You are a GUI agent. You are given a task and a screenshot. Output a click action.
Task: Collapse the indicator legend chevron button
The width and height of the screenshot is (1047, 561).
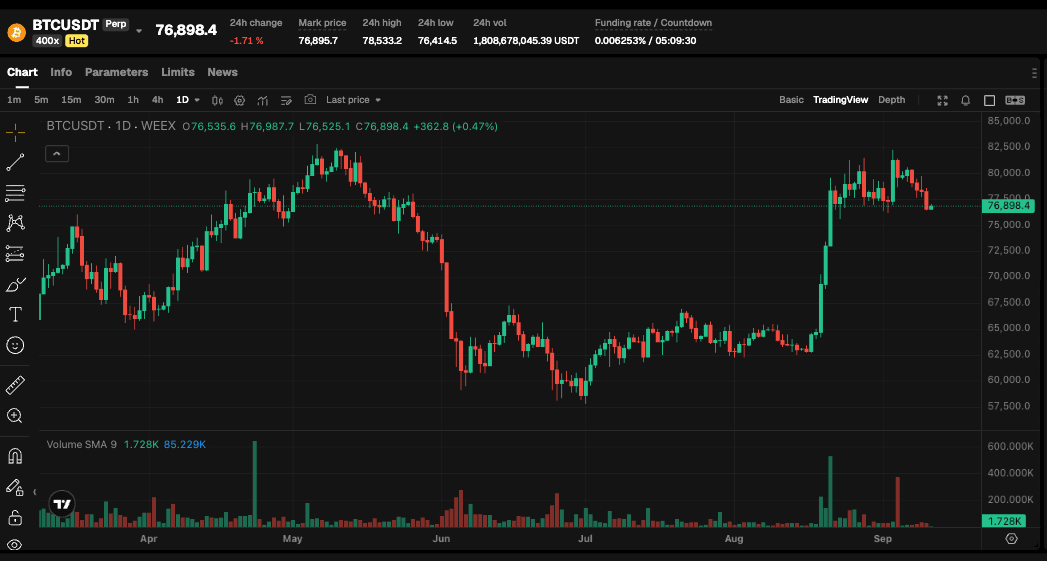click(x=57, y=154)
